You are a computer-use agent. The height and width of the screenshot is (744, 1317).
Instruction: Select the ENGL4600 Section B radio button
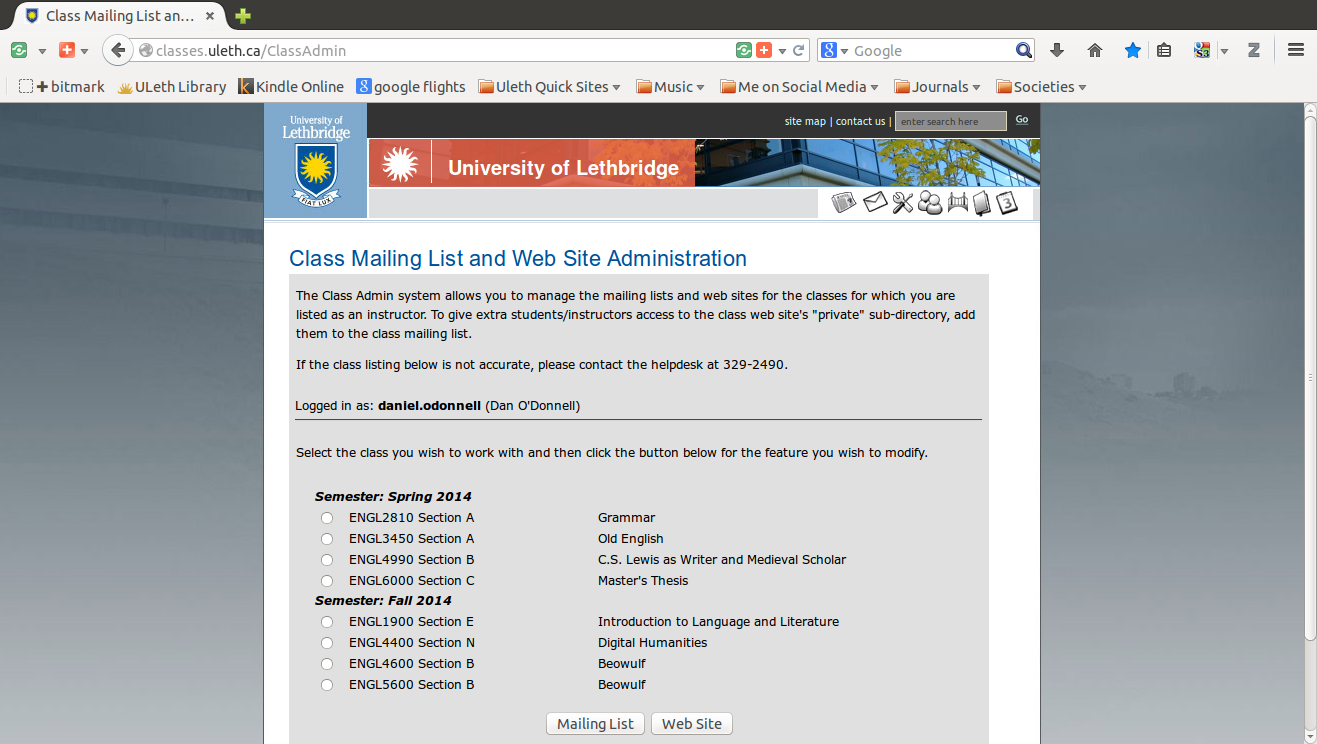(x=327, y=664)
